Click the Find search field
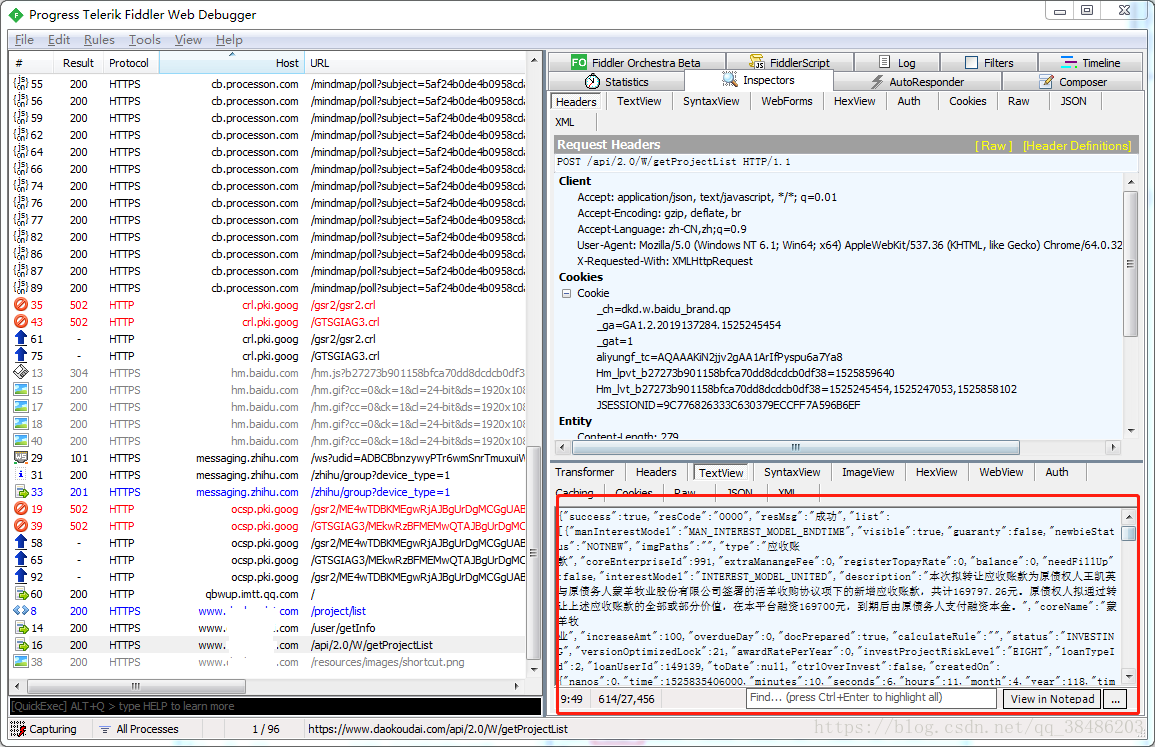This screenshot has width=1155, height=747. (871, 698)
